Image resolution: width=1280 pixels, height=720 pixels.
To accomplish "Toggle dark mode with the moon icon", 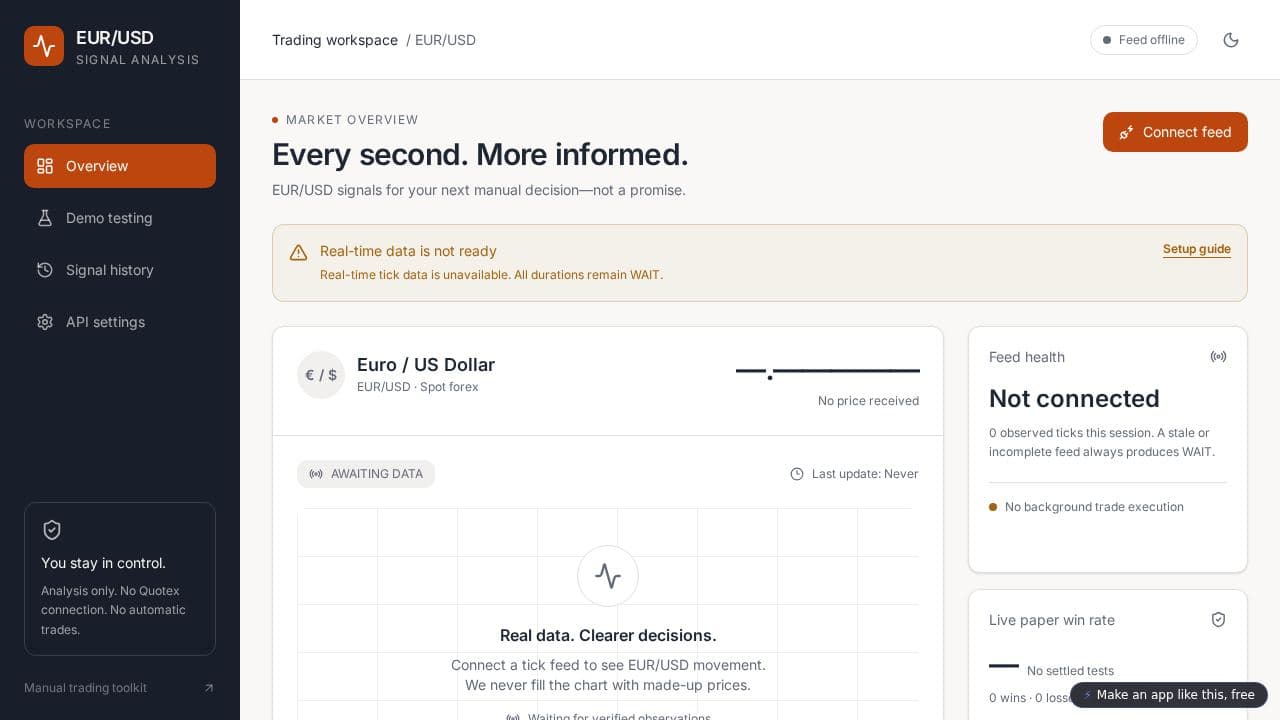I will [x=1231, y=40].
